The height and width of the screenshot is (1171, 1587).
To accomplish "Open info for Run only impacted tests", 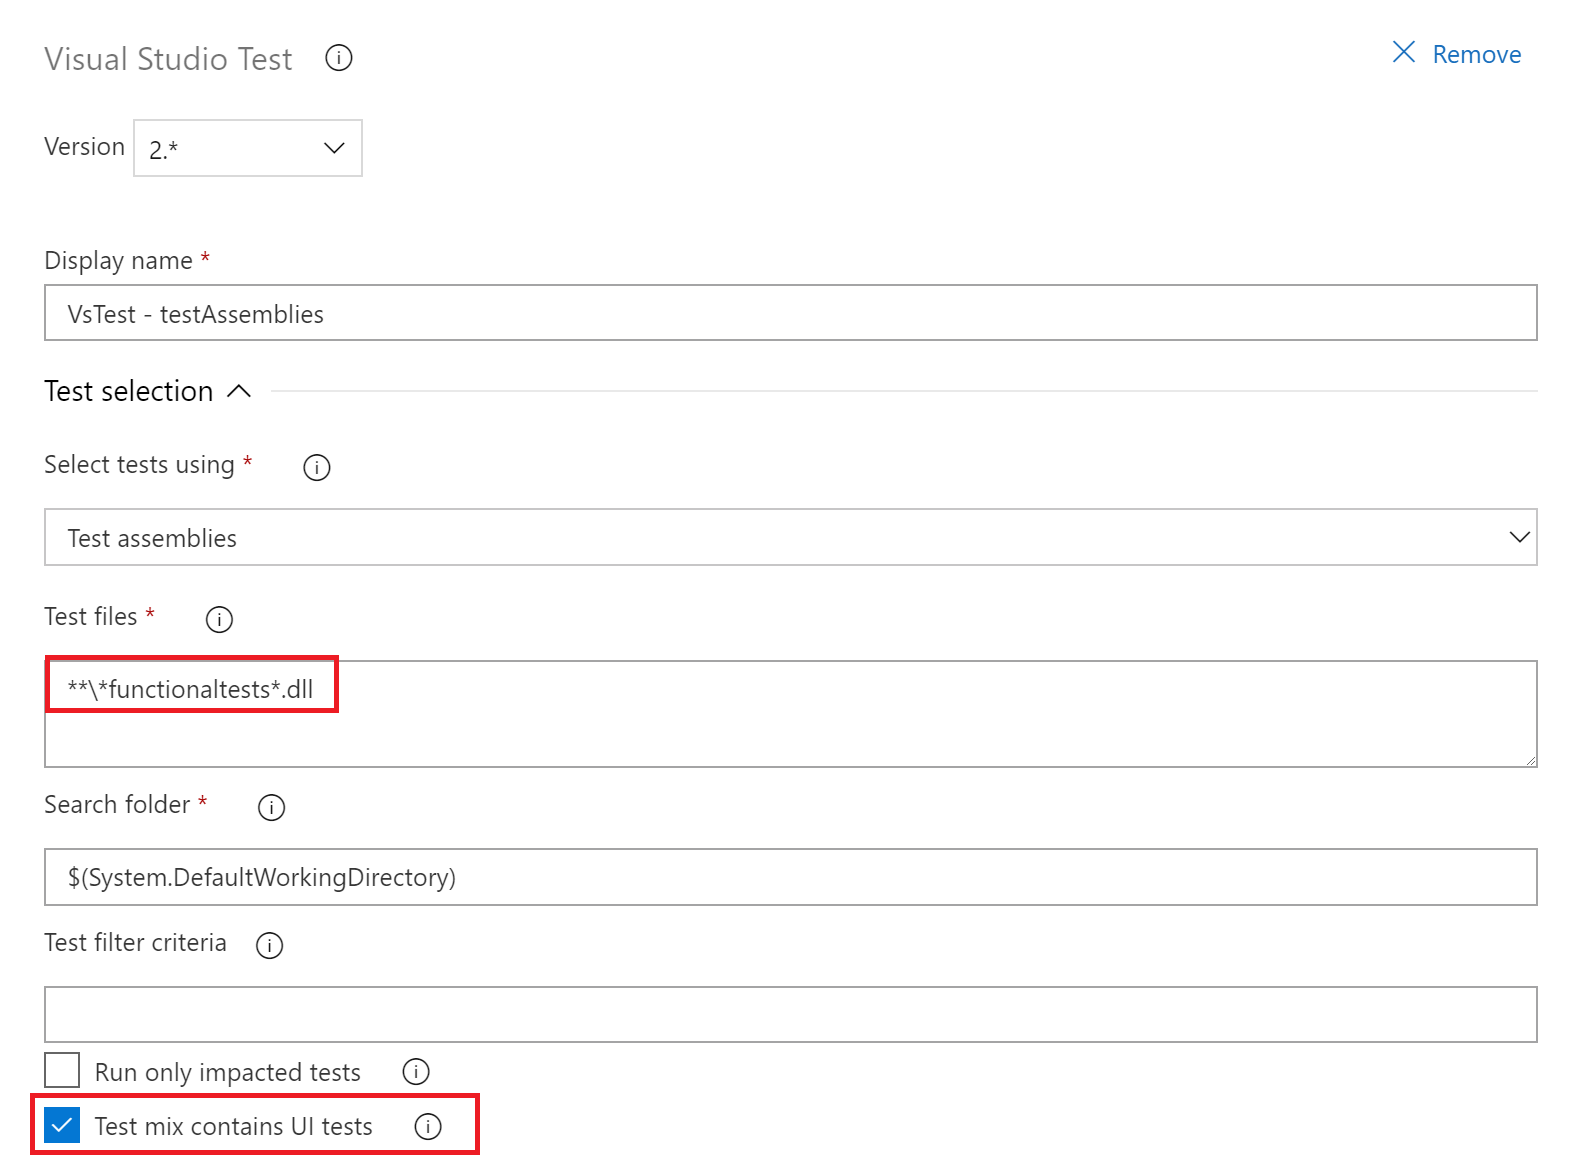I will [x=416, y=1072].
